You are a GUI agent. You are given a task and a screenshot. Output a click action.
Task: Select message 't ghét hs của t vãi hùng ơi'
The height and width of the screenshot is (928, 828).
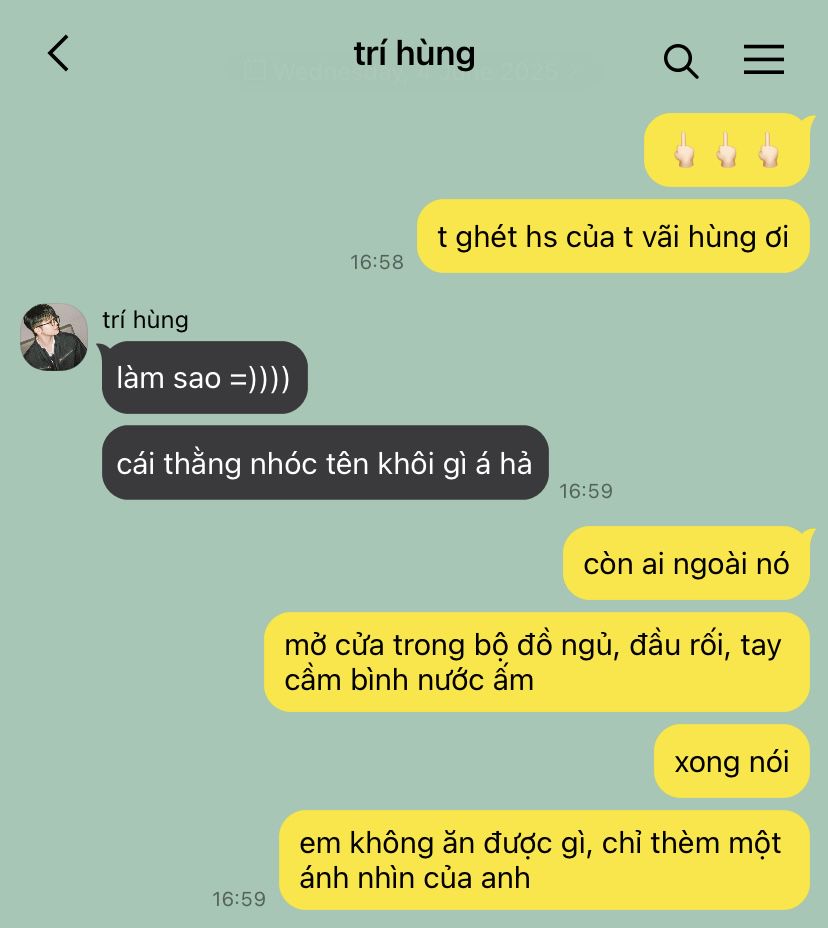(613, 236)
